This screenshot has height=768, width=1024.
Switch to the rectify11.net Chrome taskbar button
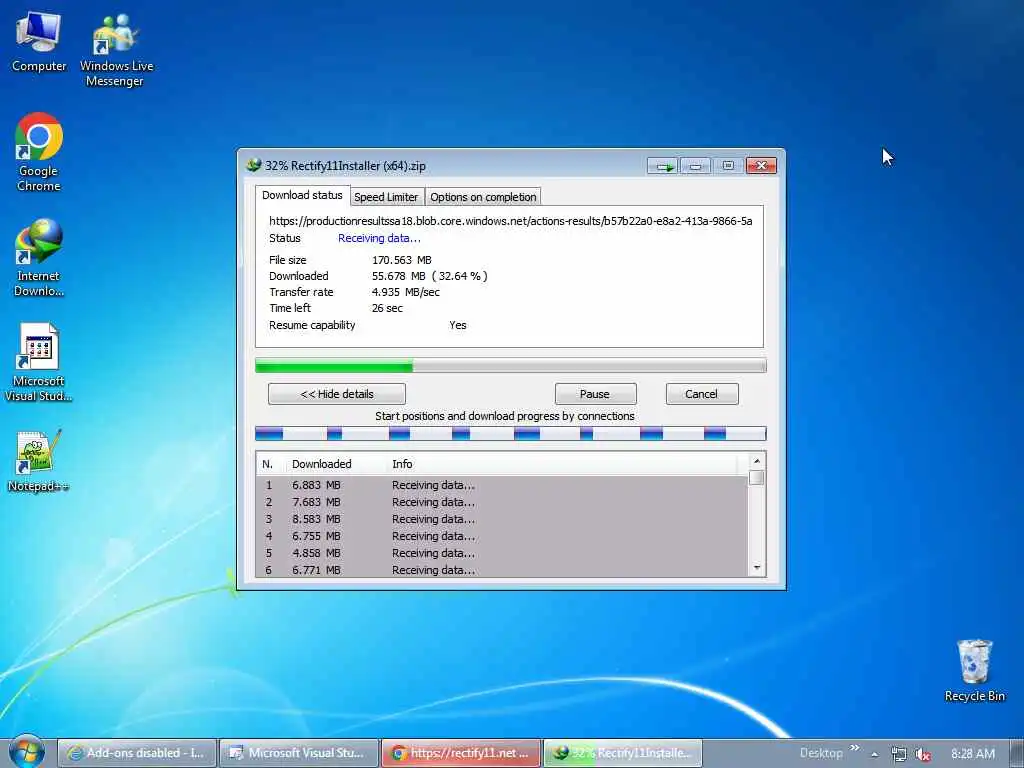461,753
